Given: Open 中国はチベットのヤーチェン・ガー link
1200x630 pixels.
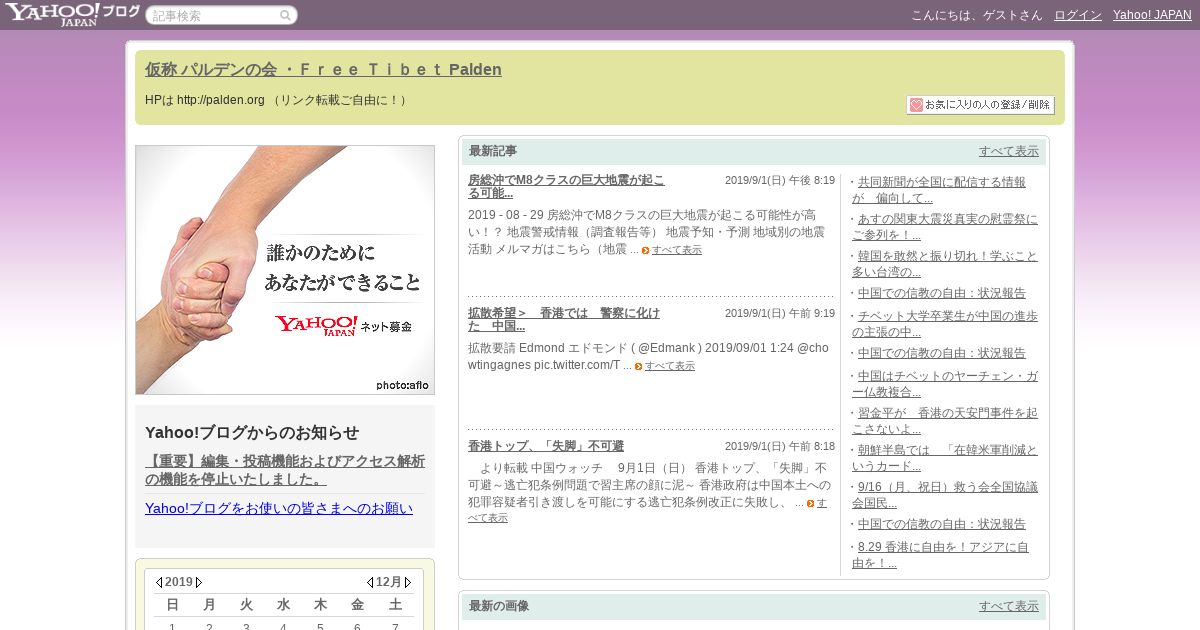Looking at the screenshot, I should point(946,384).
